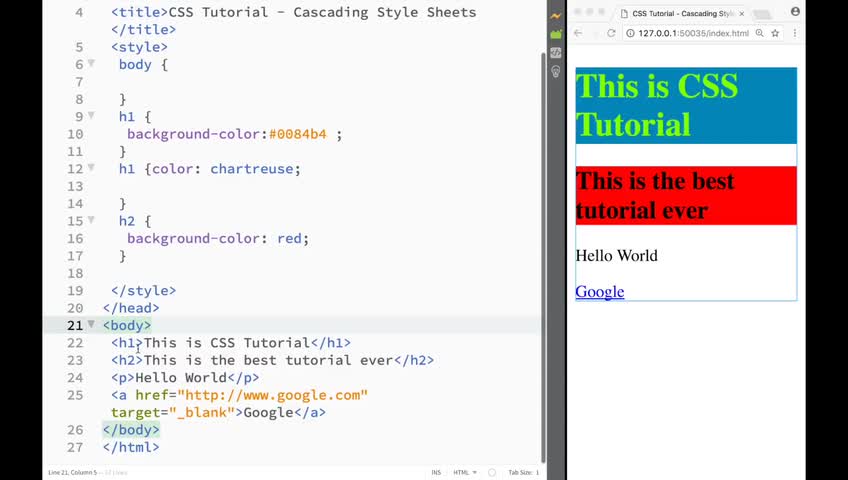
Task: Click the linting status circle in status bar
Action: (x=492, y=472)
